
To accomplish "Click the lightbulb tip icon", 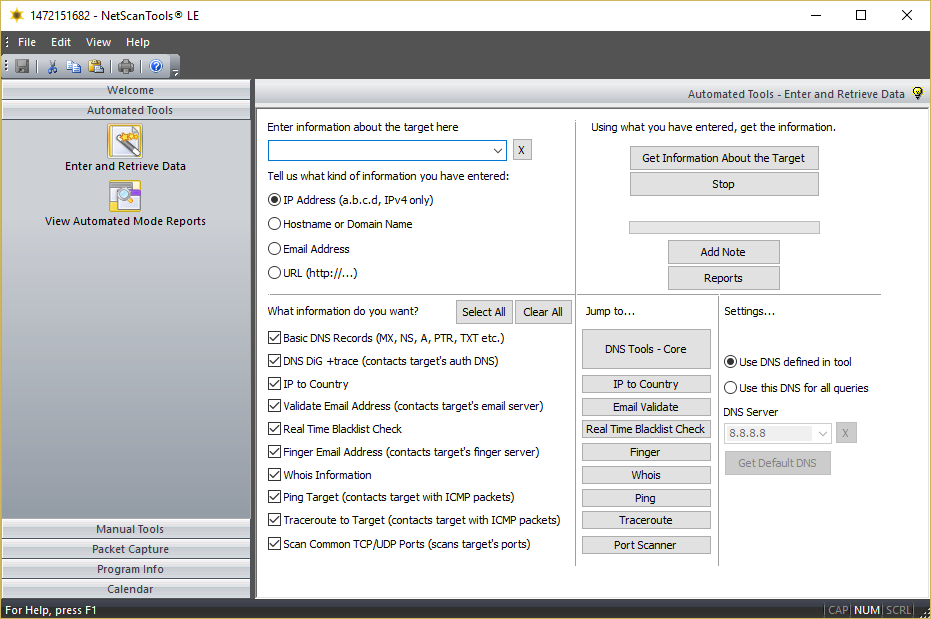I will 917,93.
